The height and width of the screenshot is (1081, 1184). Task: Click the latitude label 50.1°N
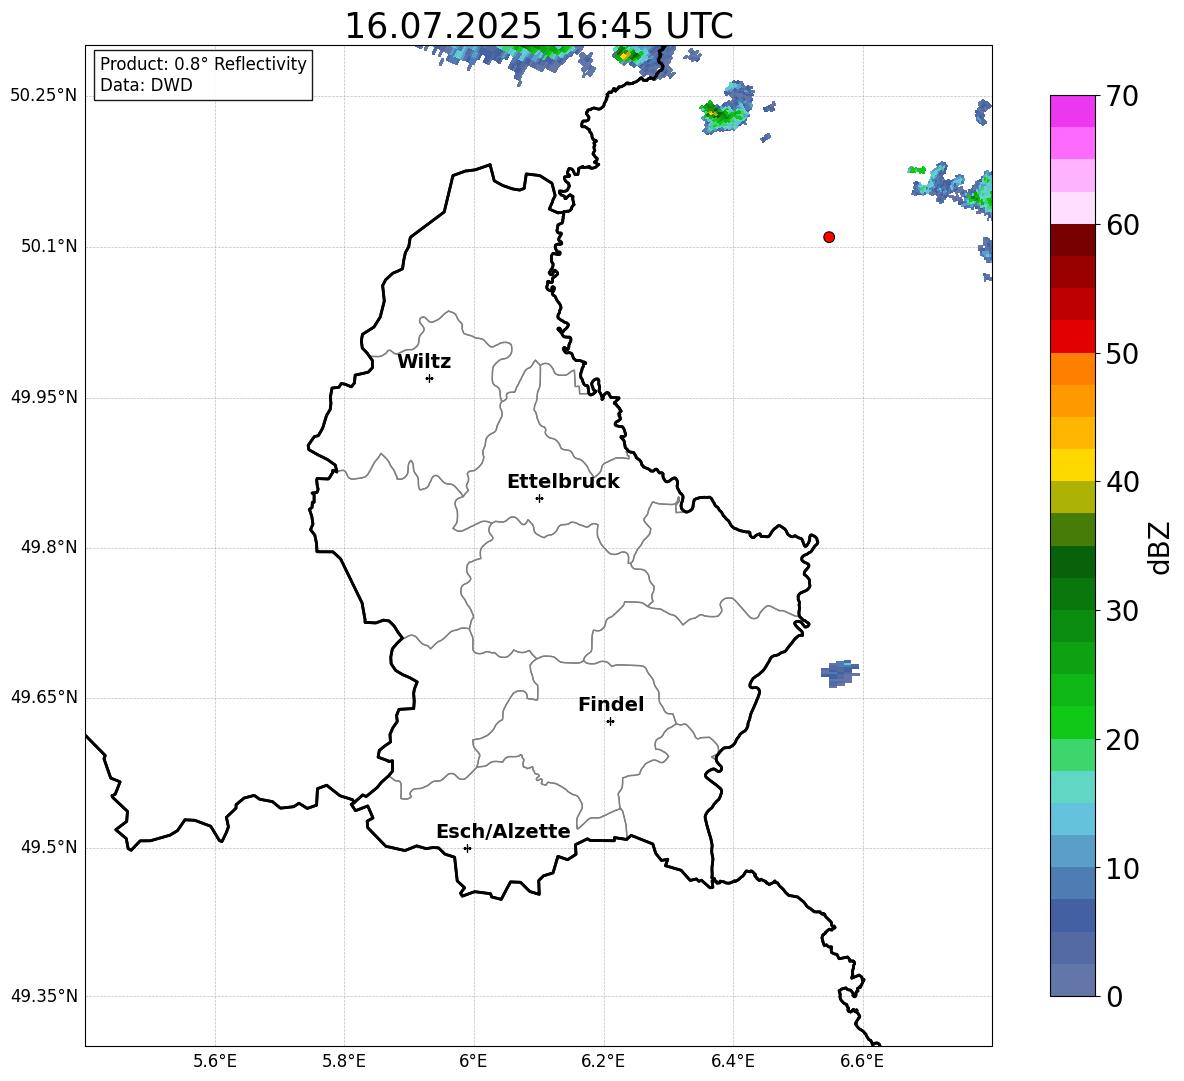[48, 247]
